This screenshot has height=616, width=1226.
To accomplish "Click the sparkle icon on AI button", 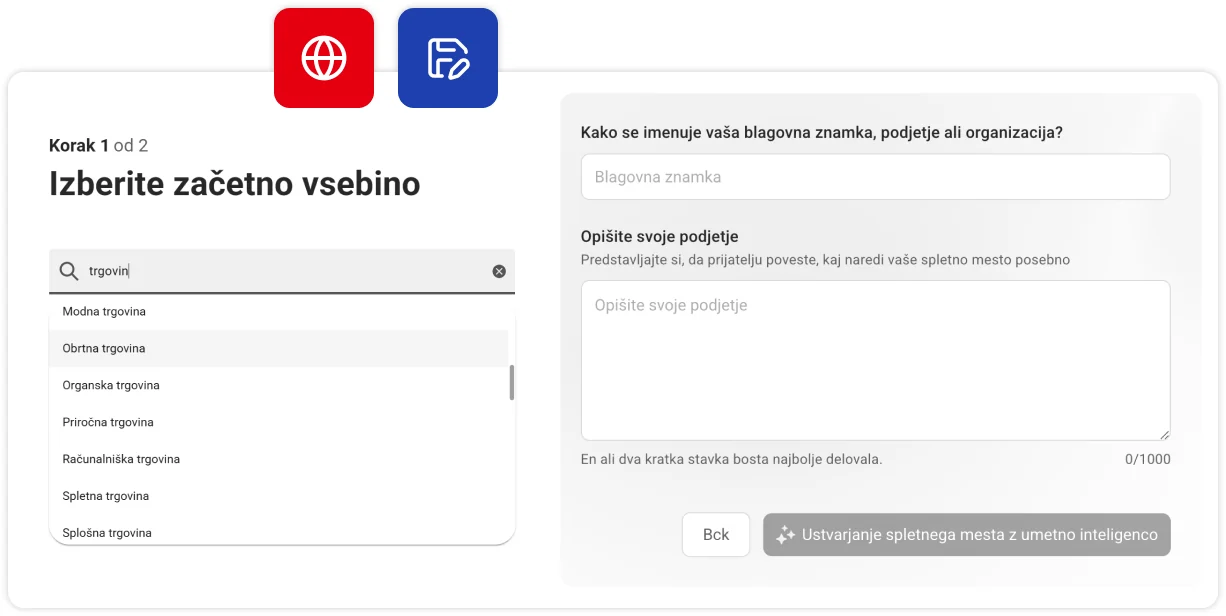I will 785,535.
